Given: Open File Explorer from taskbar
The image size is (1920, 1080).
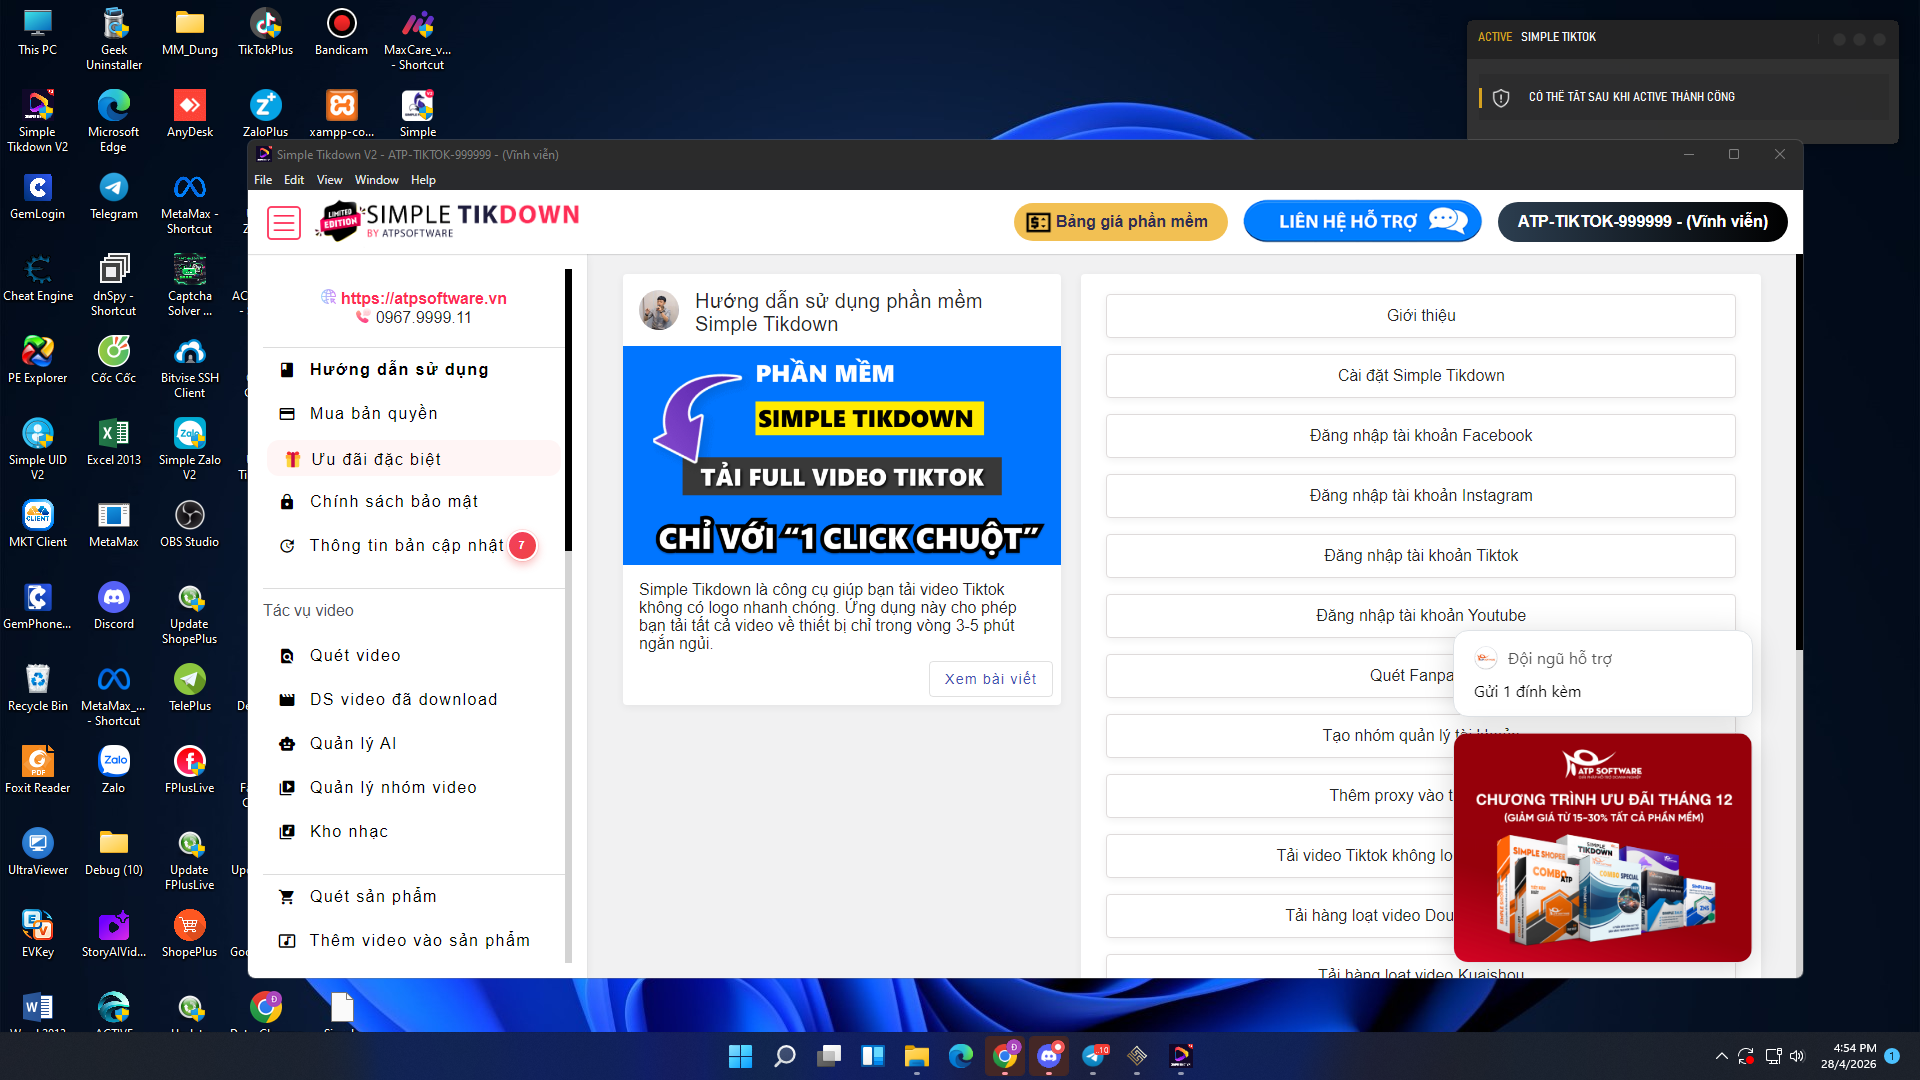Looking at the screenshot, I should point(917,1056).
